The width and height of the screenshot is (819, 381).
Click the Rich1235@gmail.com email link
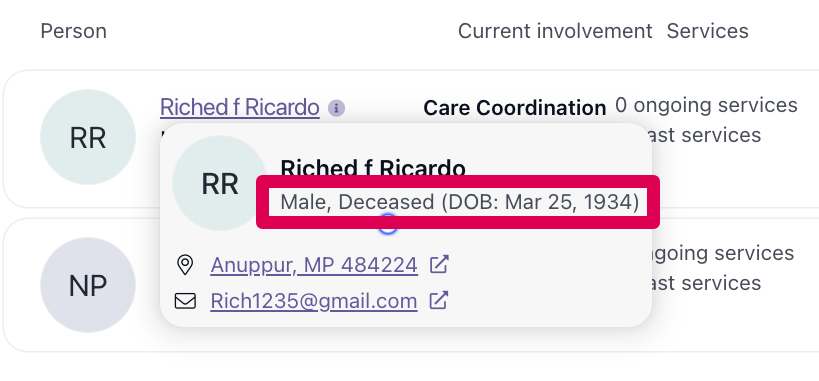[x=314, y=301]
